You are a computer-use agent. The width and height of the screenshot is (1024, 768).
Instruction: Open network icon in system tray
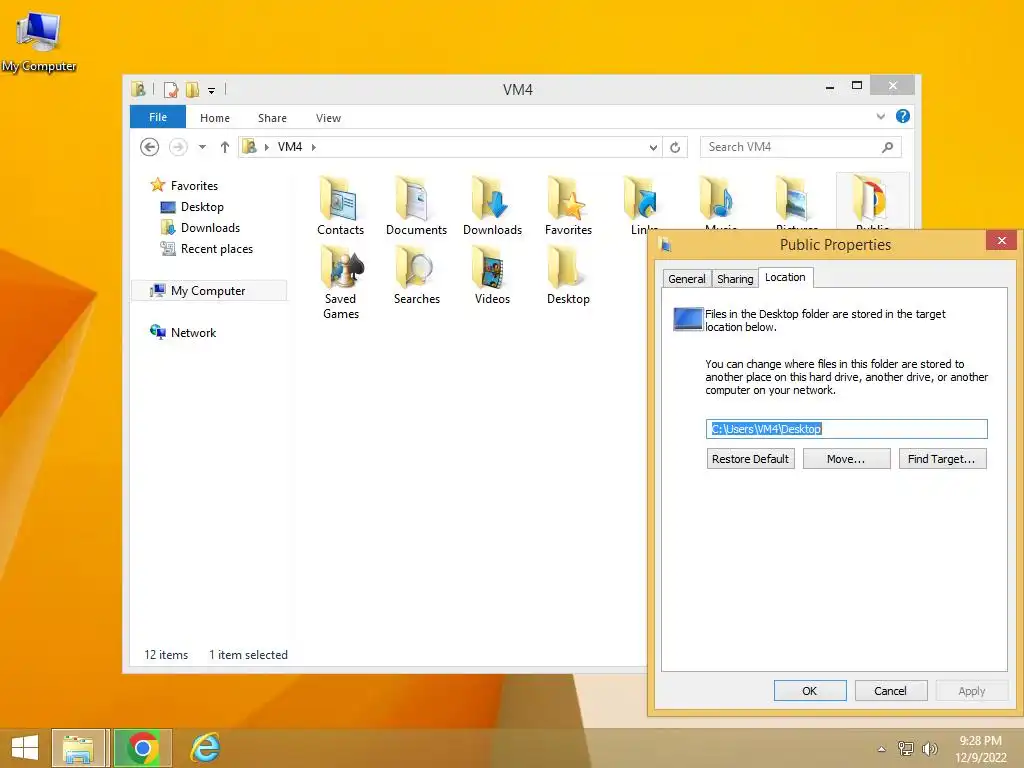pyautogui.click(x=905, y=748)
